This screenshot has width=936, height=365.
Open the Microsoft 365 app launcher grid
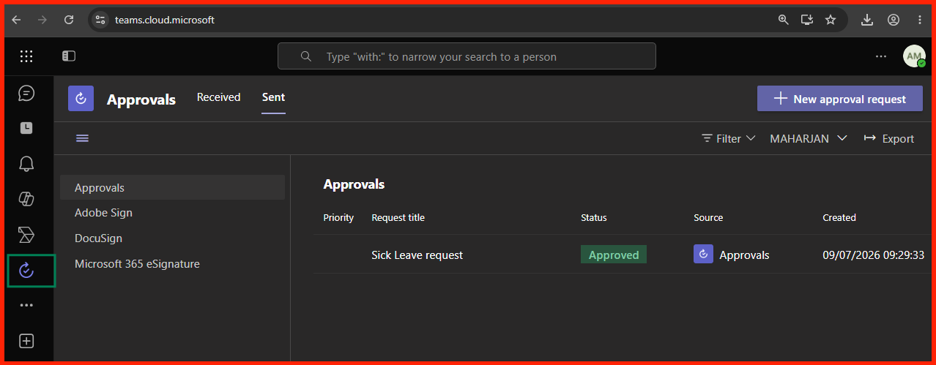click(x=26, y=56)
